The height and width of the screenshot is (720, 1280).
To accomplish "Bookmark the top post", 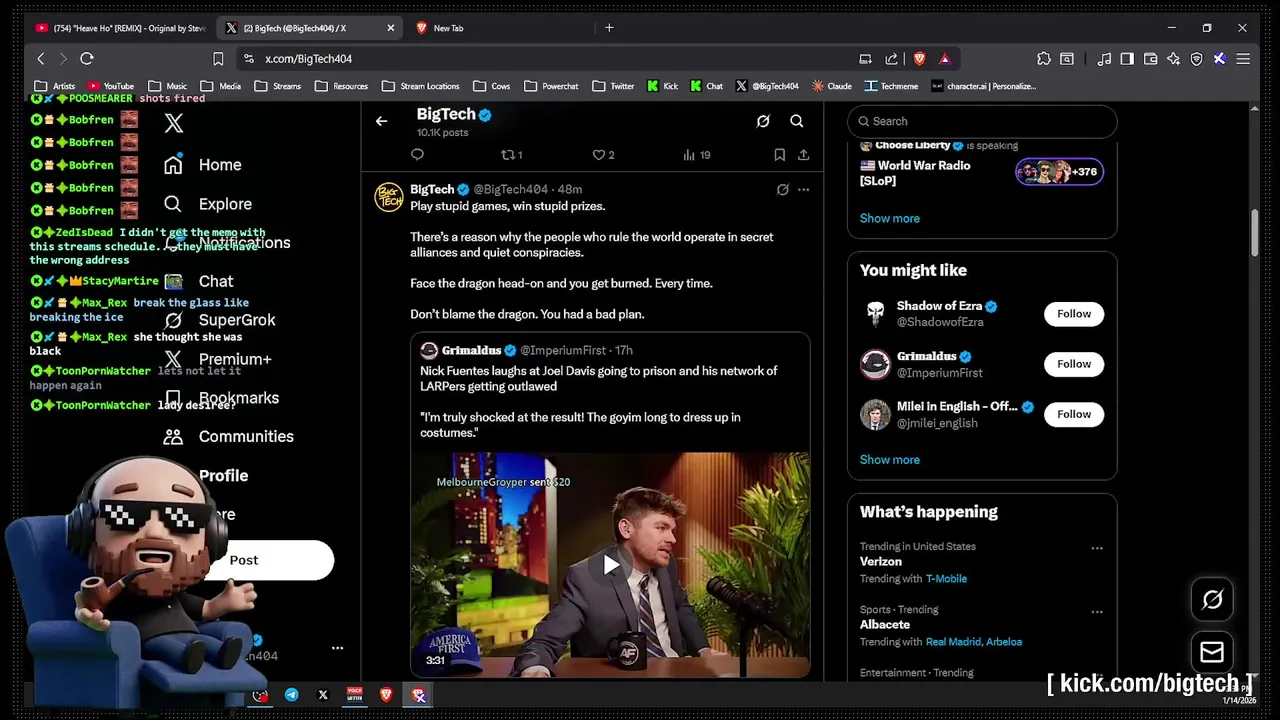I will [779, 155].
